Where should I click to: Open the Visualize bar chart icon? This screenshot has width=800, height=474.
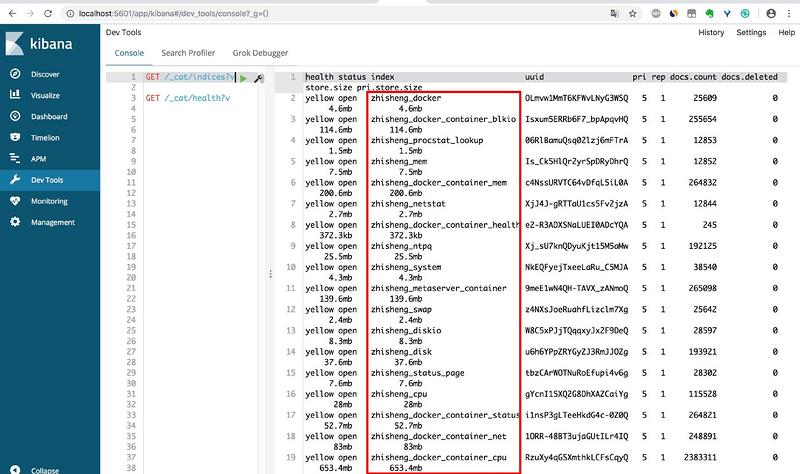pyautogui.click(x=15, y=95)
